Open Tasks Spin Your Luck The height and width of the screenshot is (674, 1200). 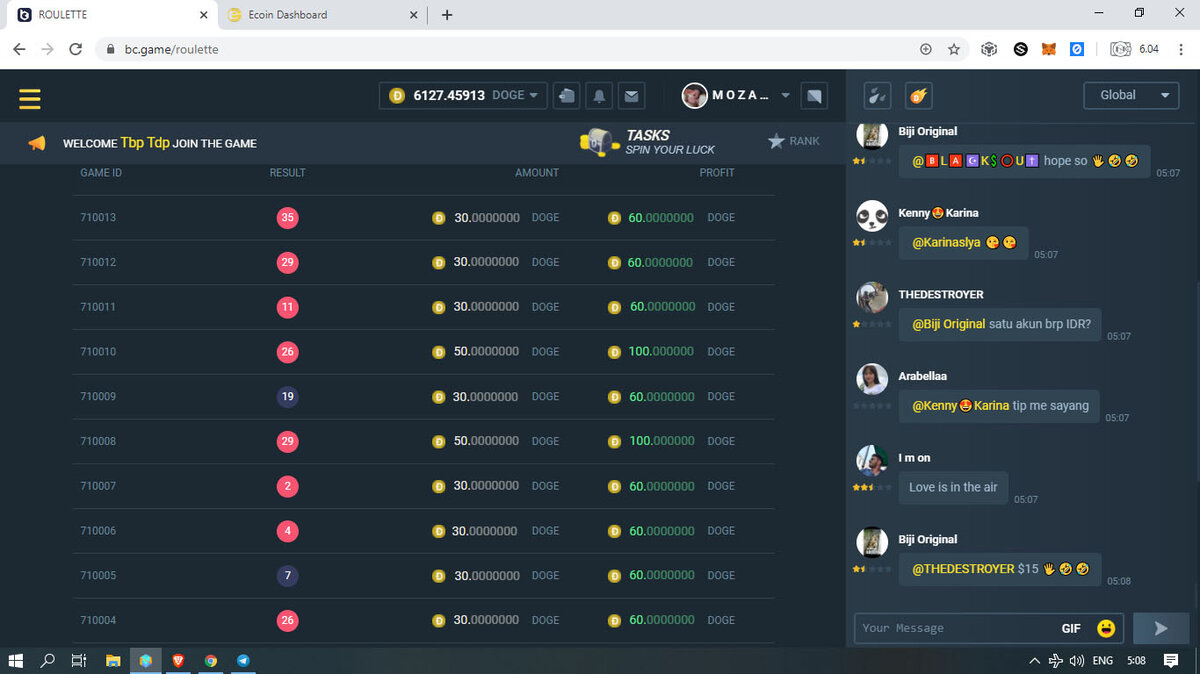click(648, 142)
